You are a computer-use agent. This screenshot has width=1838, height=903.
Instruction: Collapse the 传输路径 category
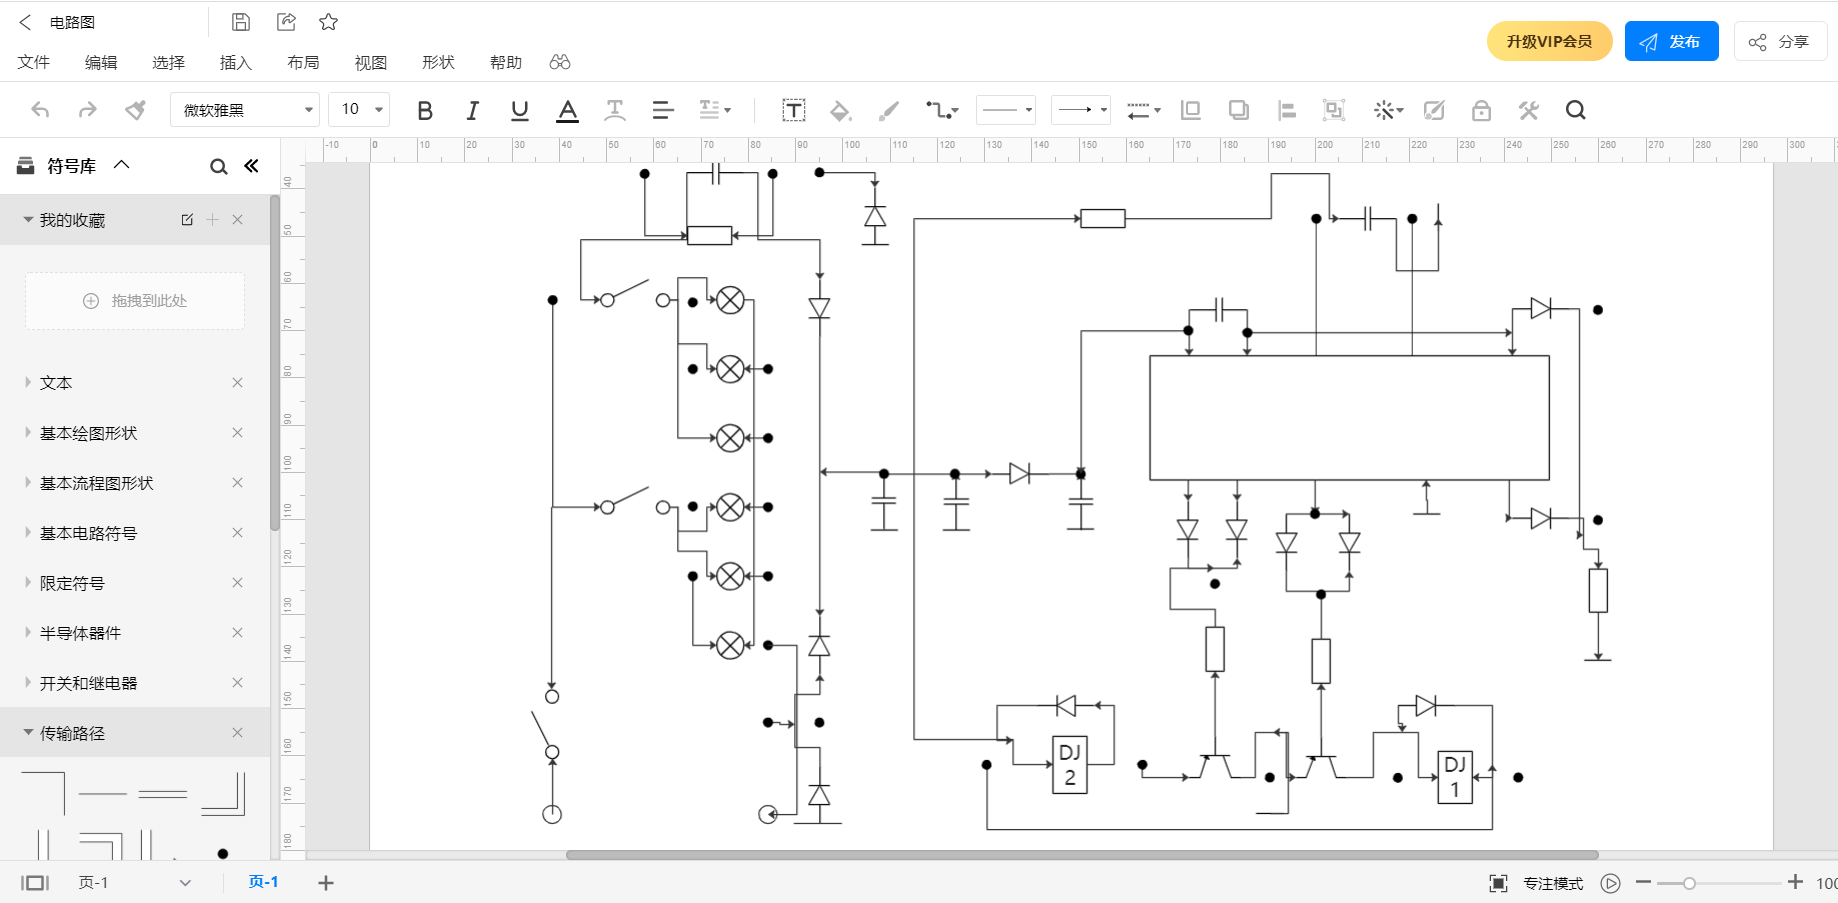coord(28,732)
